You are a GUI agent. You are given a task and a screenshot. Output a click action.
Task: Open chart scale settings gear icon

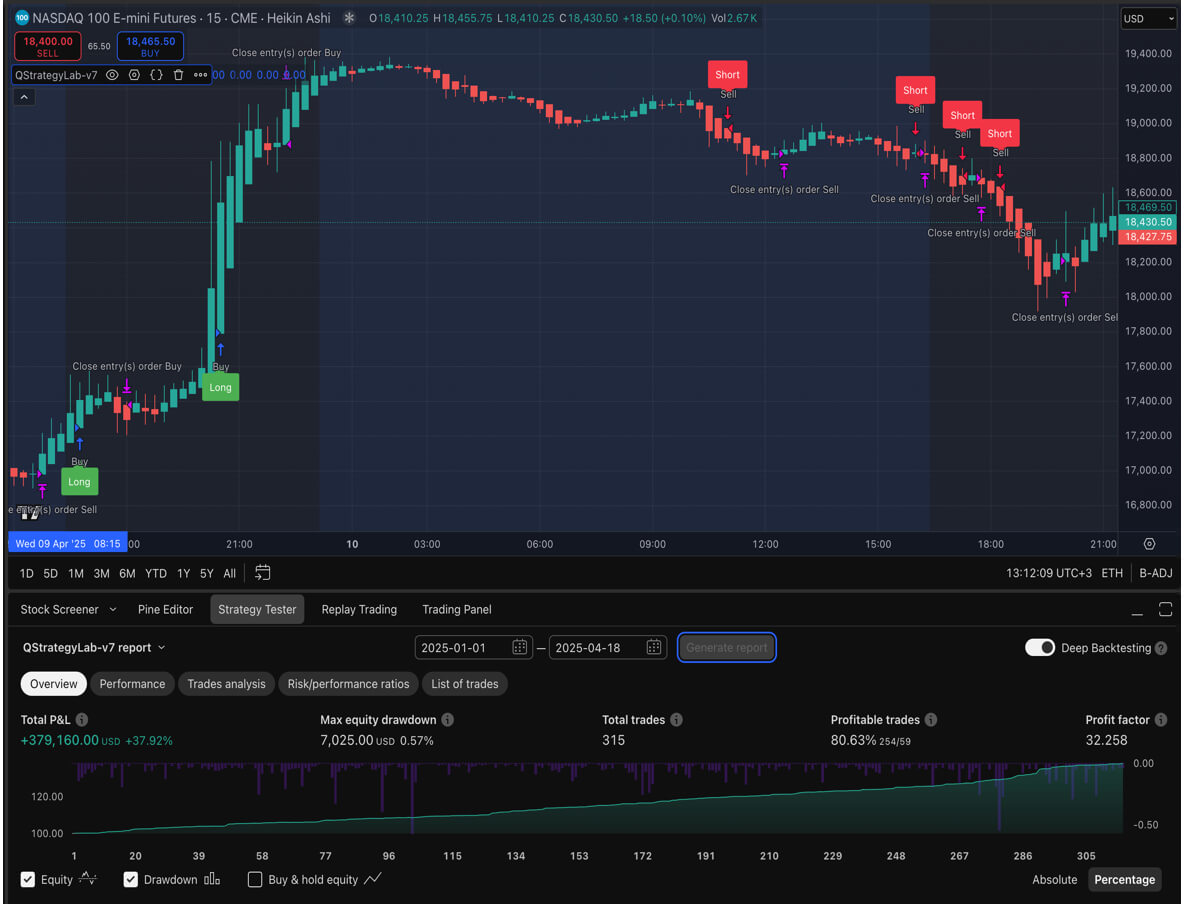[1149, 544]
